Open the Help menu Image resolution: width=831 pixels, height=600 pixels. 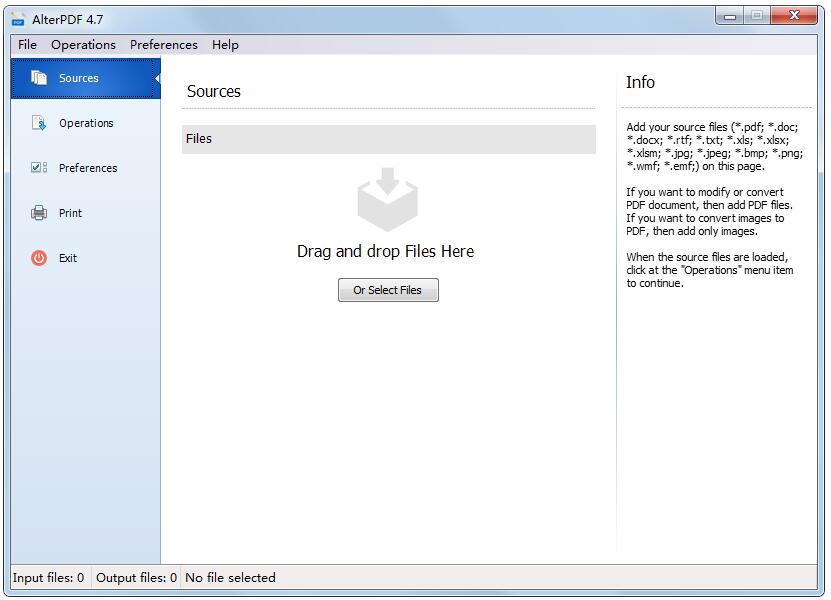pyautogui.click(x=225, y=44)
